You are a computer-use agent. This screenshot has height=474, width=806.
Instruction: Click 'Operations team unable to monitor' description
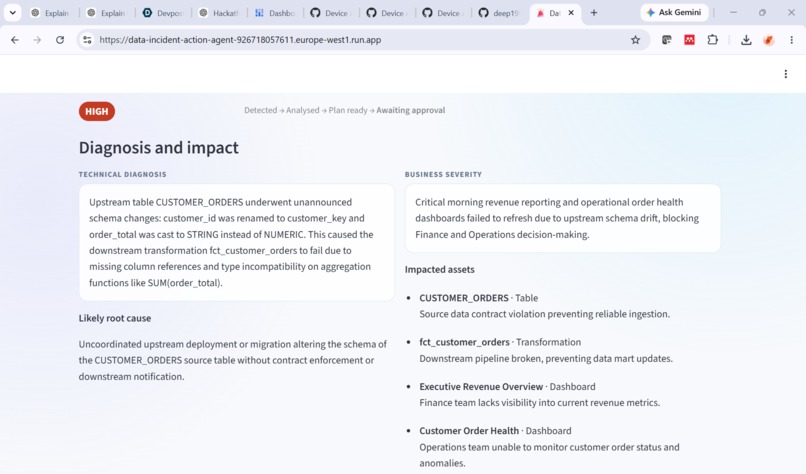coord(549,455)
